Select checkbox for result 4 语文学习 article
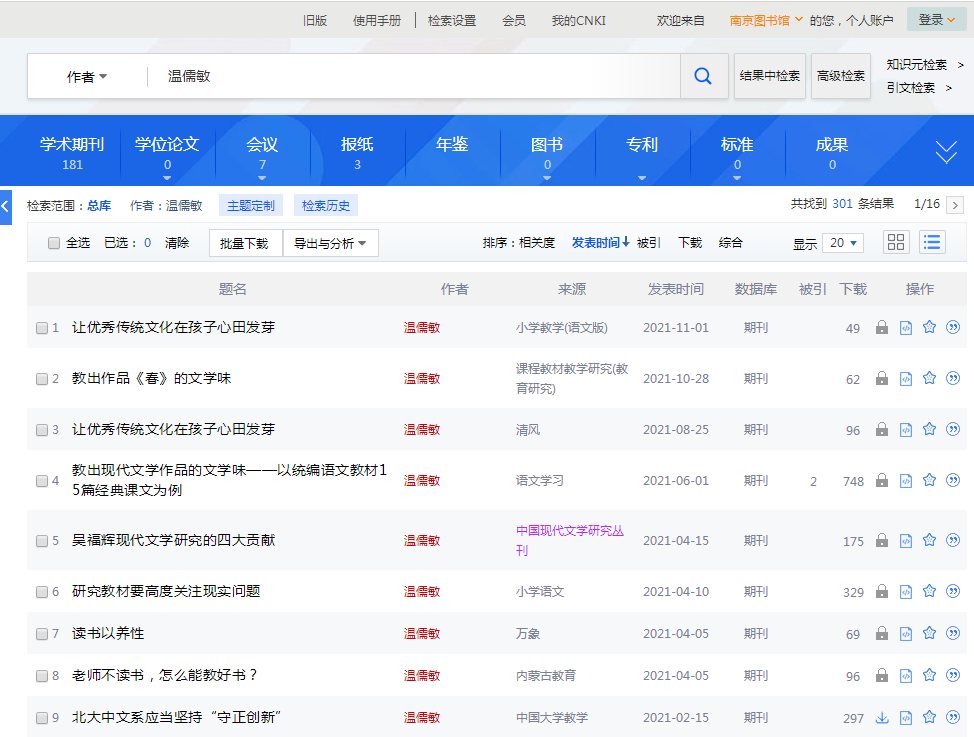The height and width of the screenshot is (737, 974). (x=42, y=480)
